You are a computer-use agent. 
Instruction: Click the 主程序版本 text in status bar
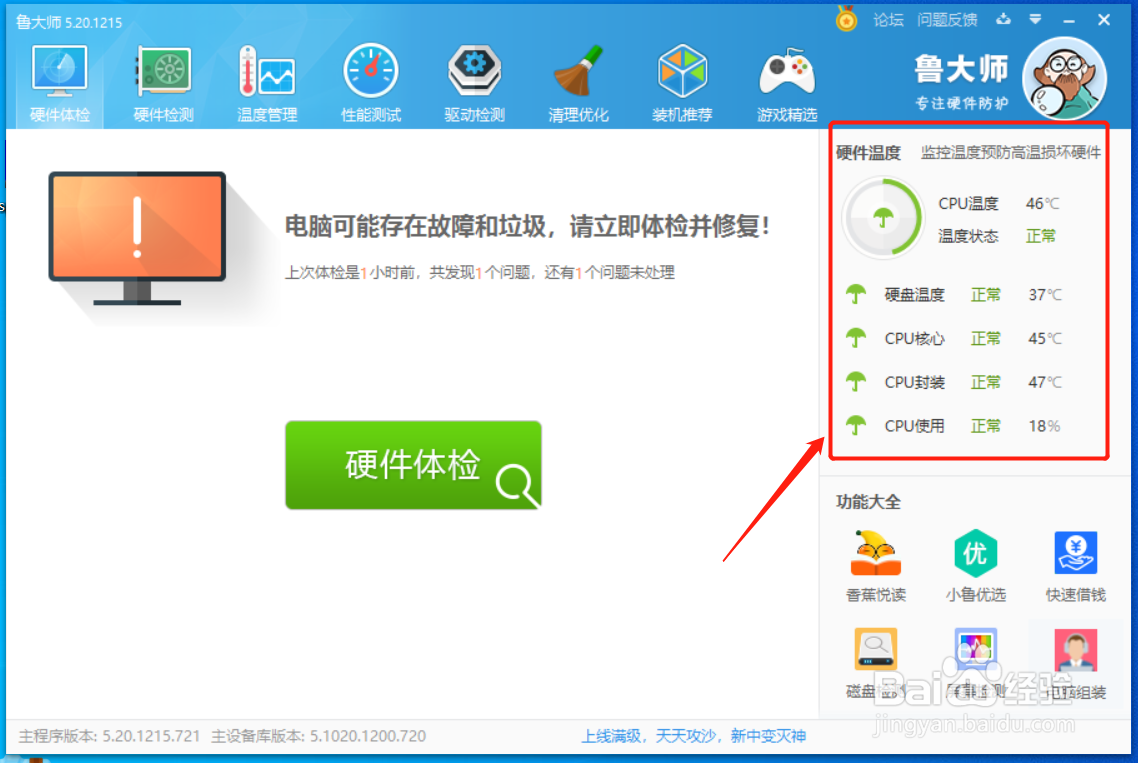pyautogui.click(x=109, y=736)
